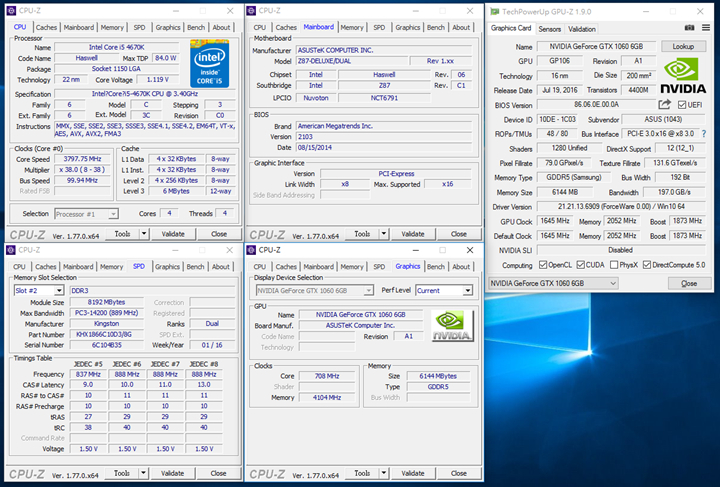Click the large NVIDIA logo in GPU-Z
This screenshot has width=720, height=487.
coord(685,75)
